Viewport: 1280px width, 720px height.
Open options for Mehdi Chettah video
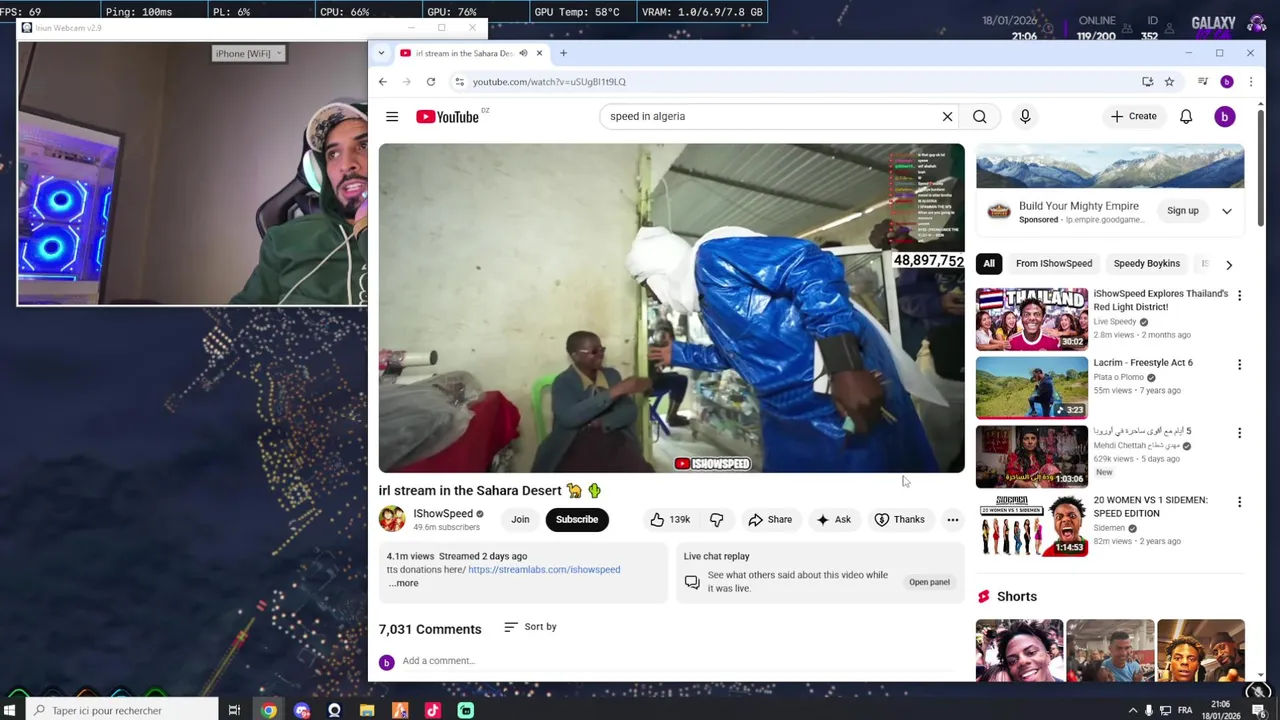click(x=1239, y=433)
